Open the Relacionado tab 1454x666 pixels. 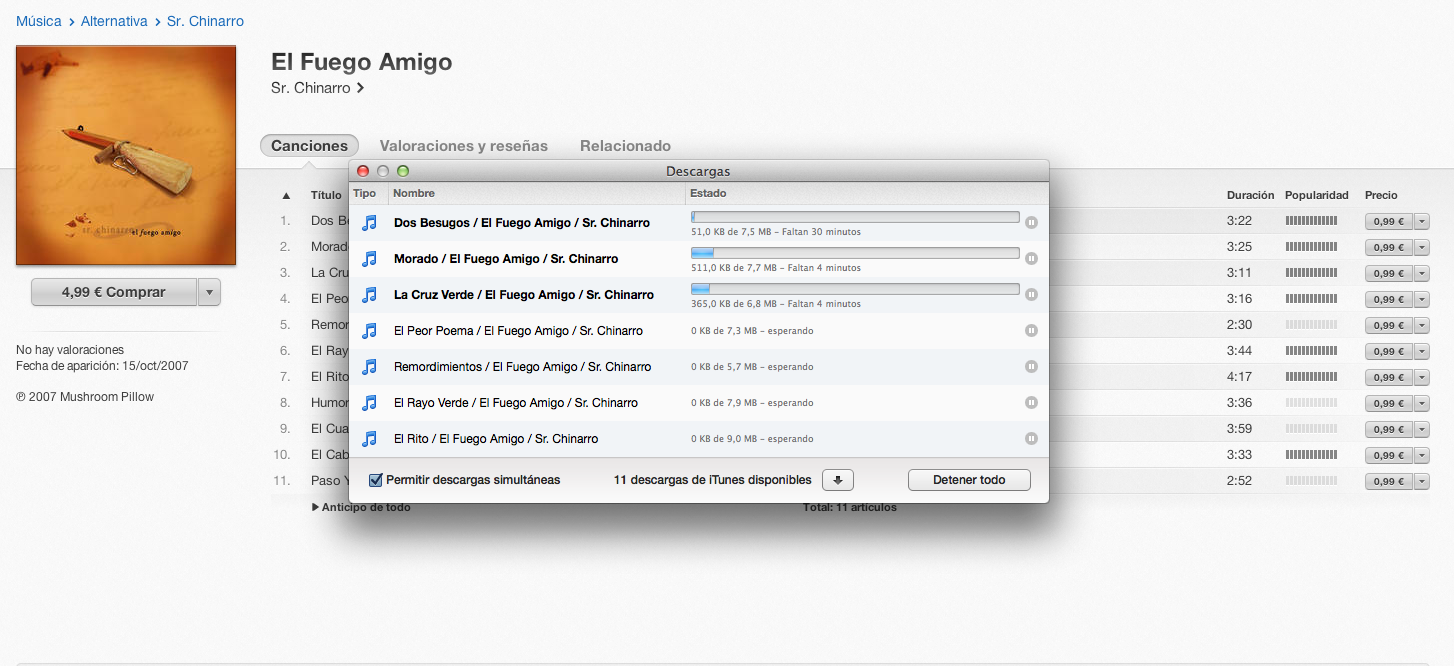click(625, 146)
